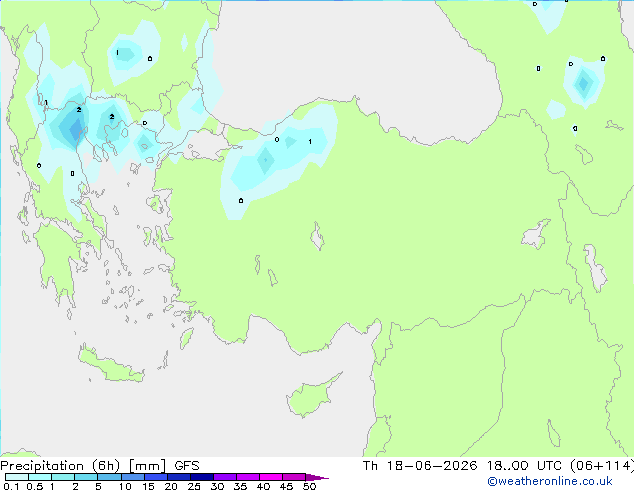Open the weatheronline.co.uk copyright link
Image resolution: width=634 pixels, height=490 pixels.
tap(550, 481)
